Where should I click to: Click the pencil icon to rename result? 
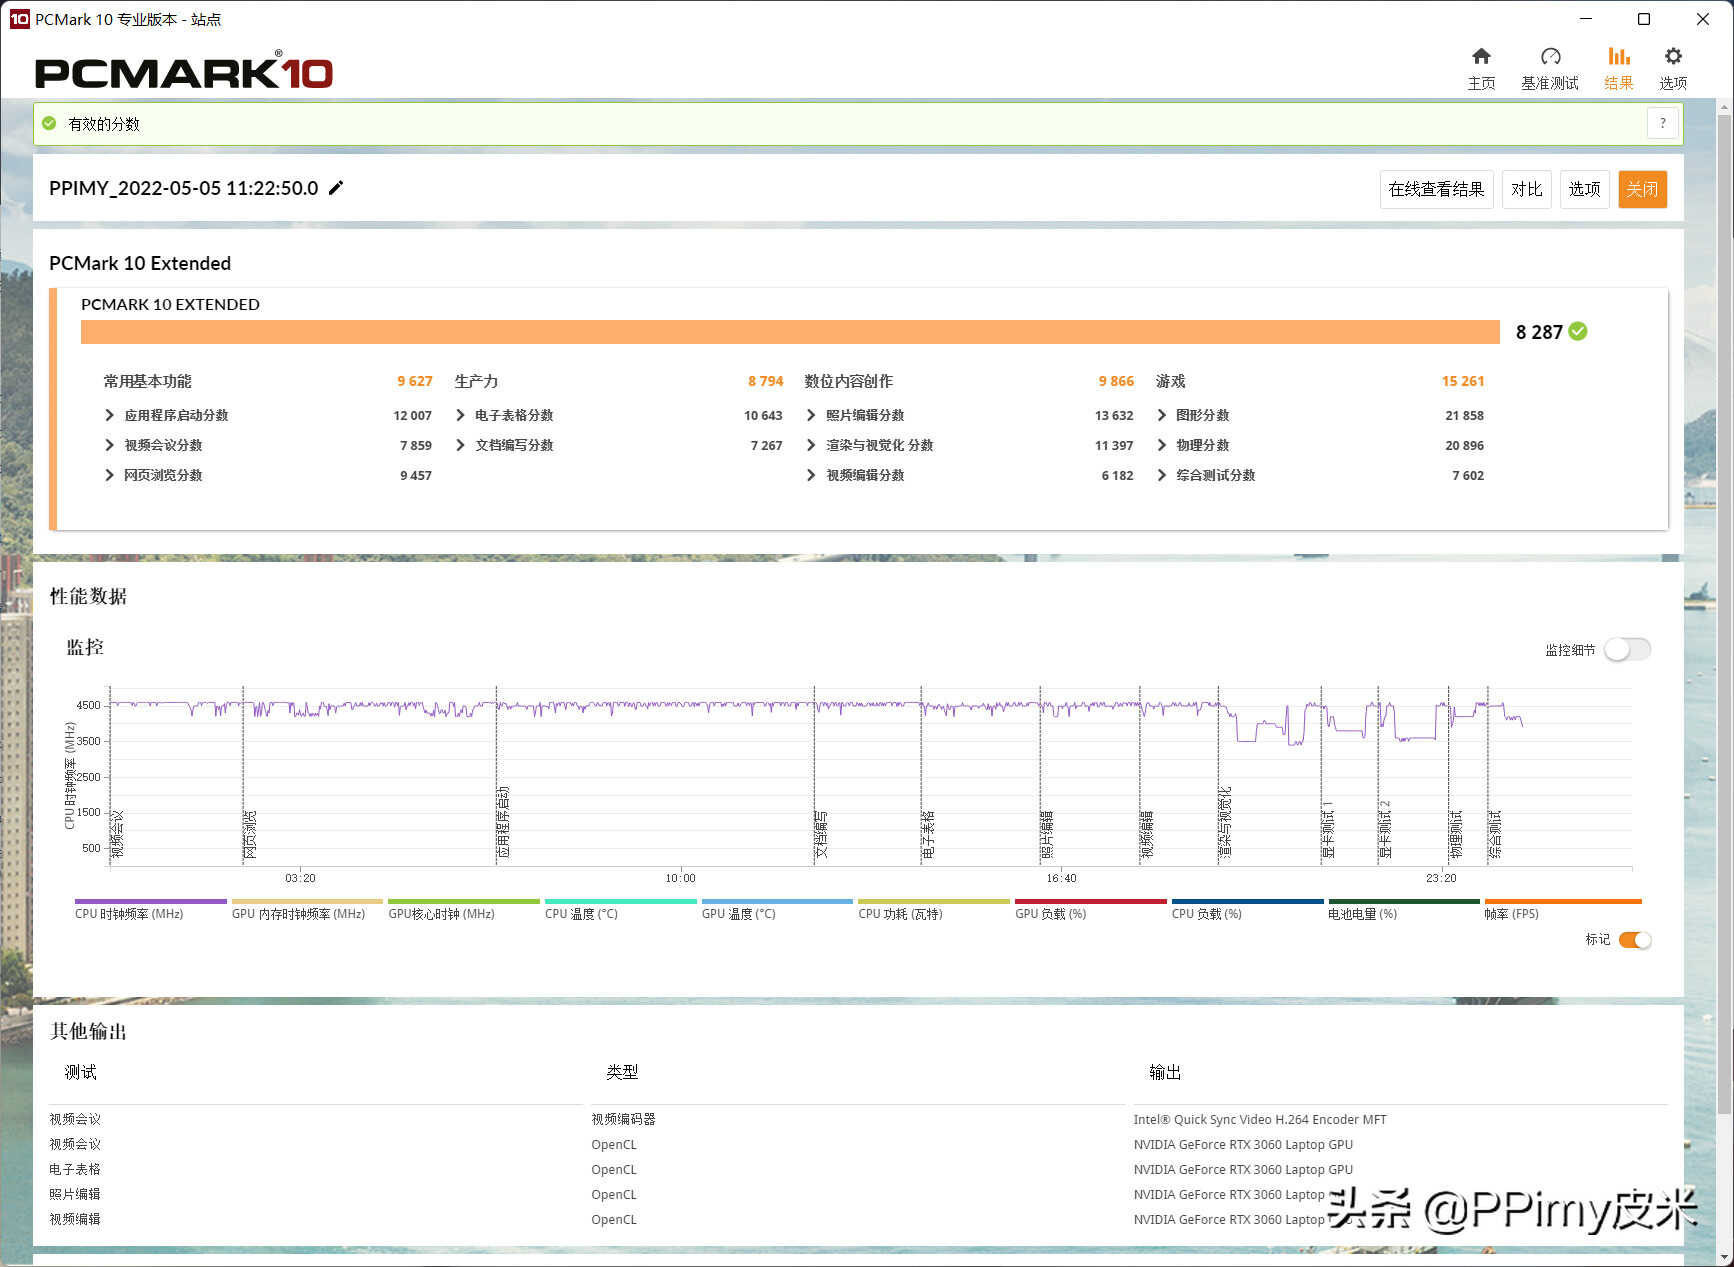[336, 188]
